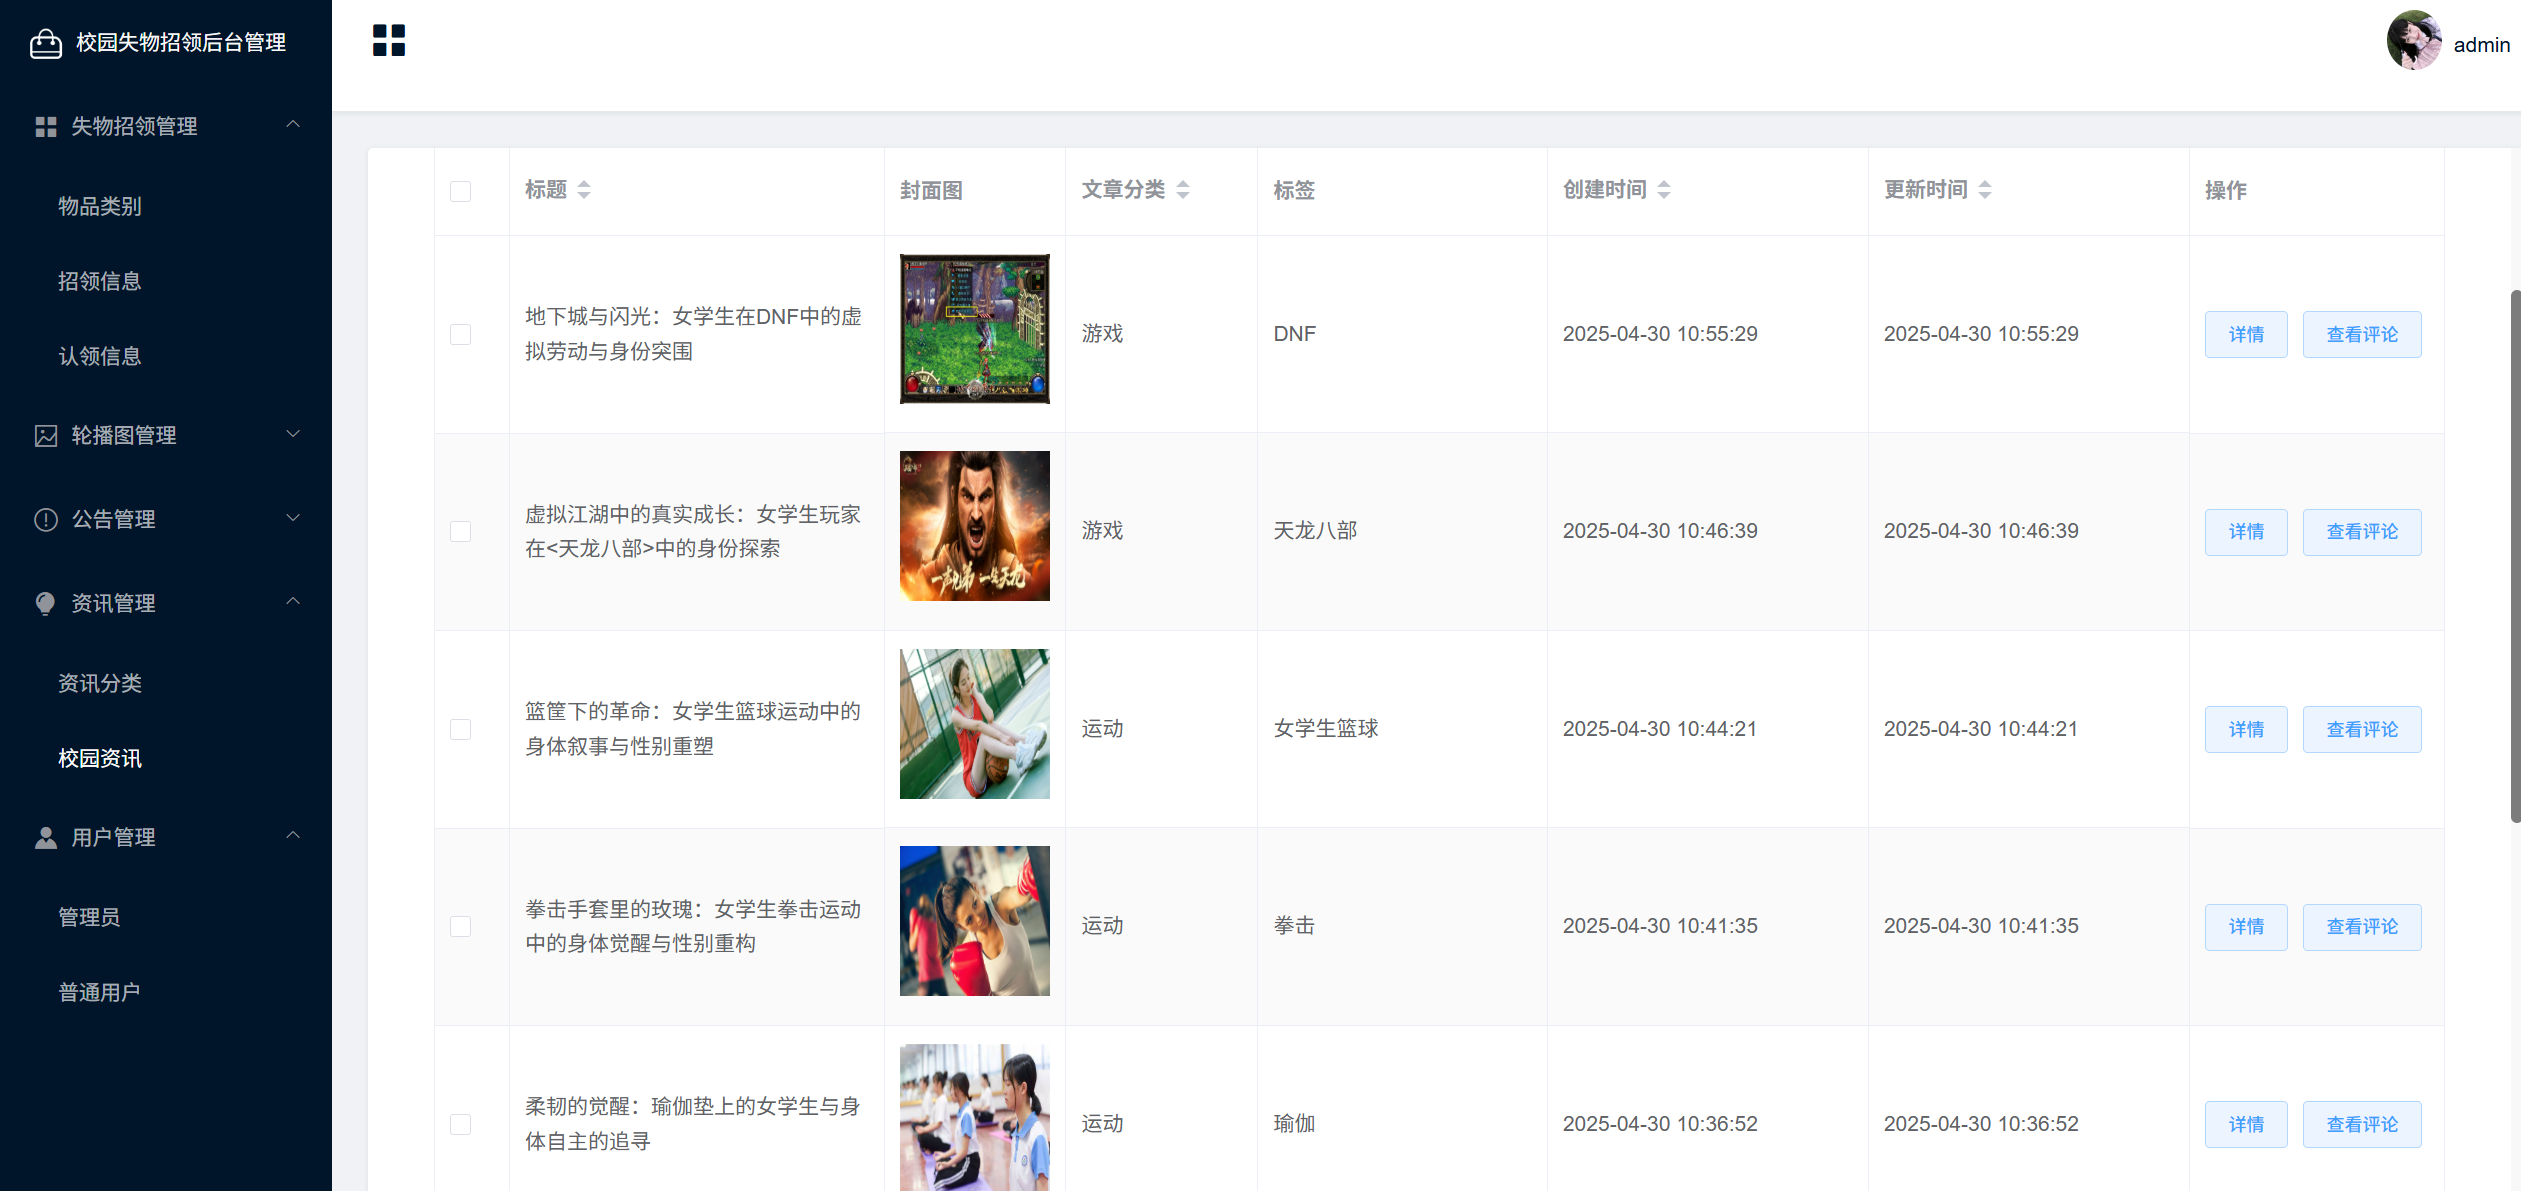Open 详情 for the 女学生篮球 article
The width and height of the screenshot is (2521, 1191).
[2245, 729]
